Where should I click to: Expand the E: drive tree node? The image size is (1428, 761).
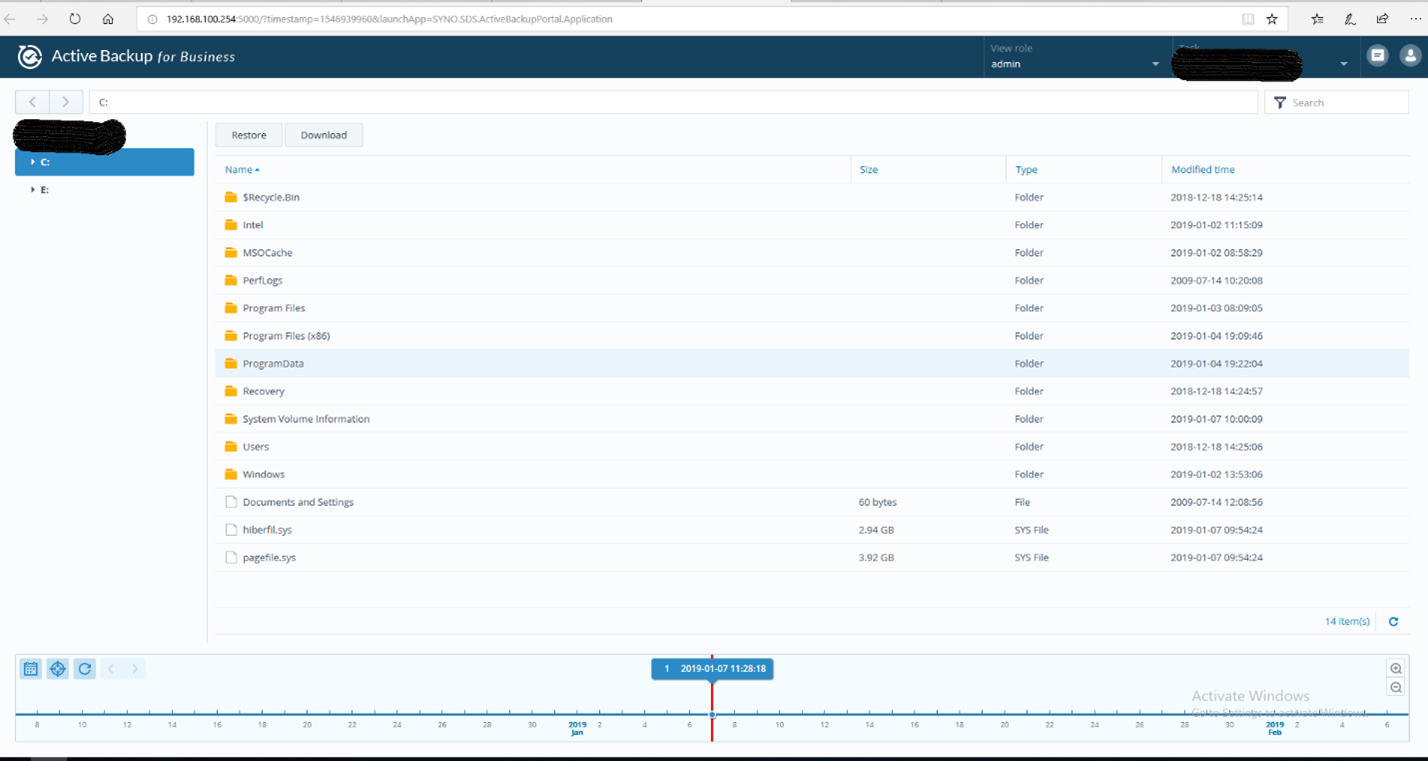pos(33,189)
